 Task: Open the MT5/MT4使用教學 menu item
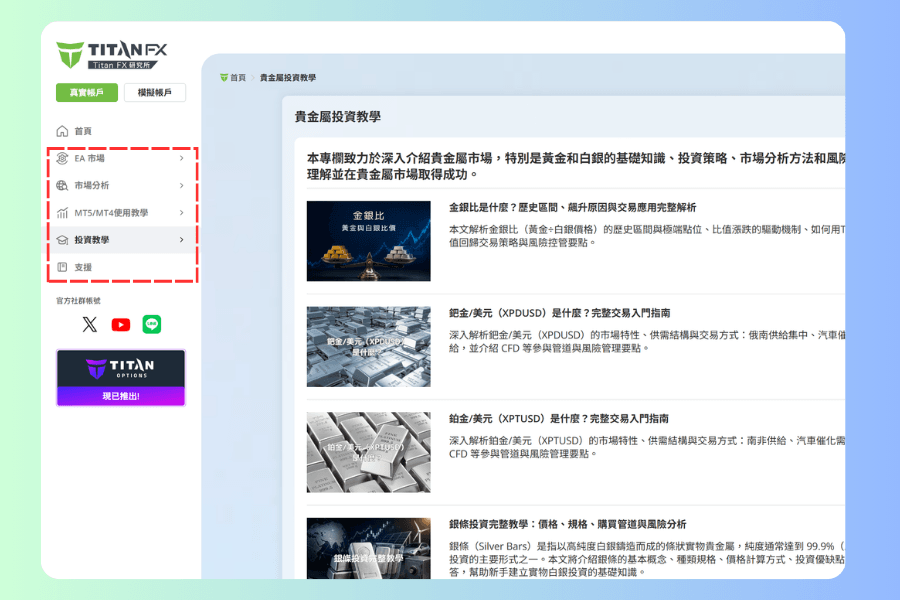(121, 212)
